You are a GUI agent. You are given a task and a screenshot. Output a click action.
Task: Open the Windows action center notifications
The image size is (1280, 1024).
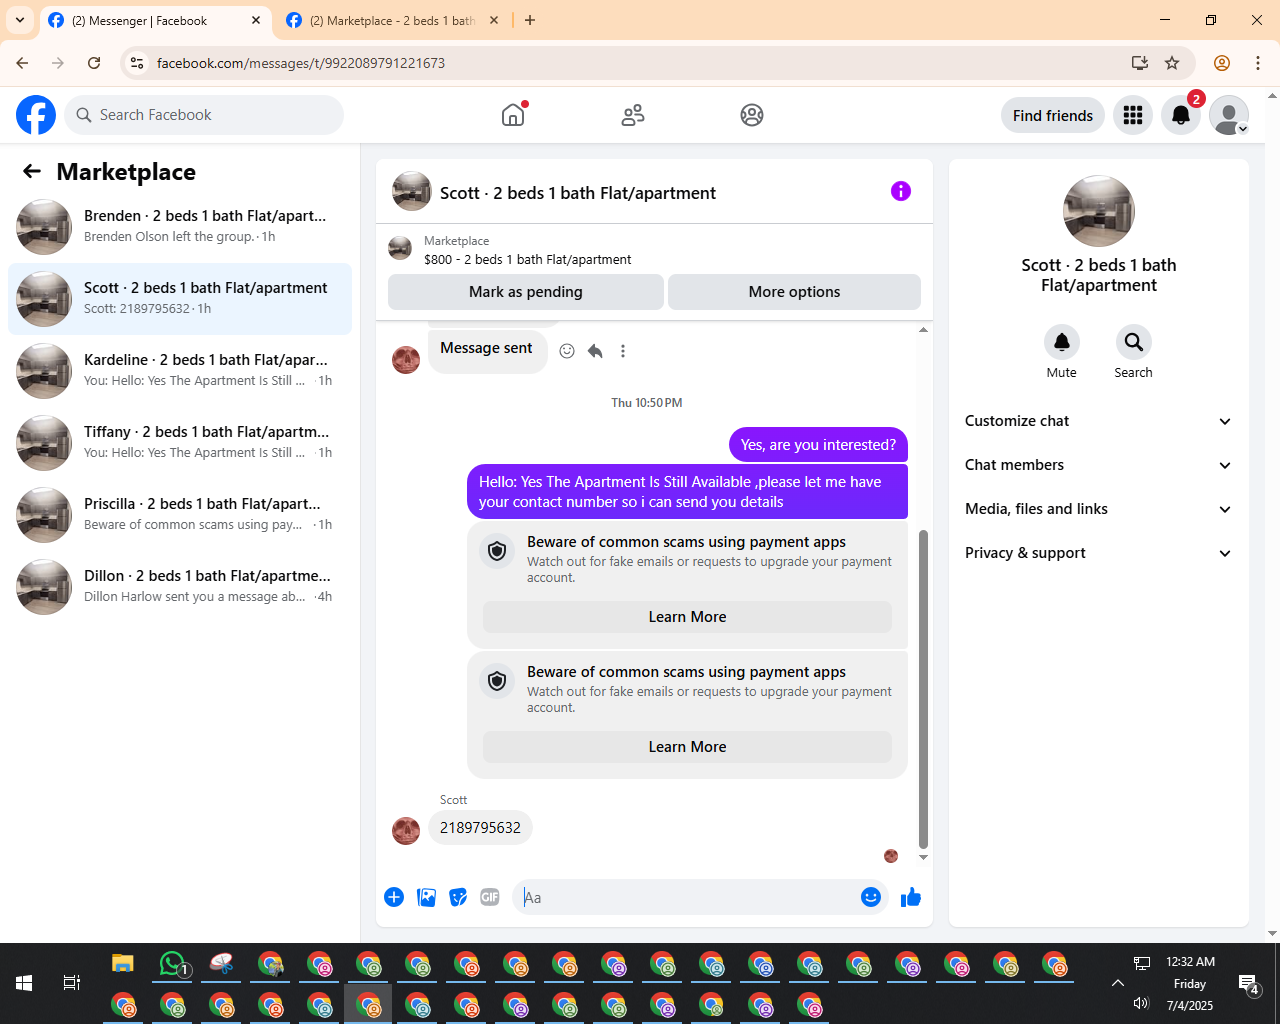[x=1248, y=985]
